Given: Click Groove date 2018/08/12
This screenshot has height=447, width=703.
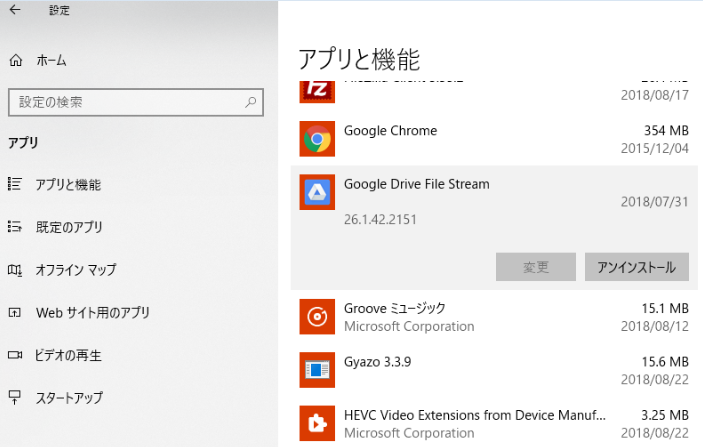Looking at the screenshot, I should click(655, 326).
